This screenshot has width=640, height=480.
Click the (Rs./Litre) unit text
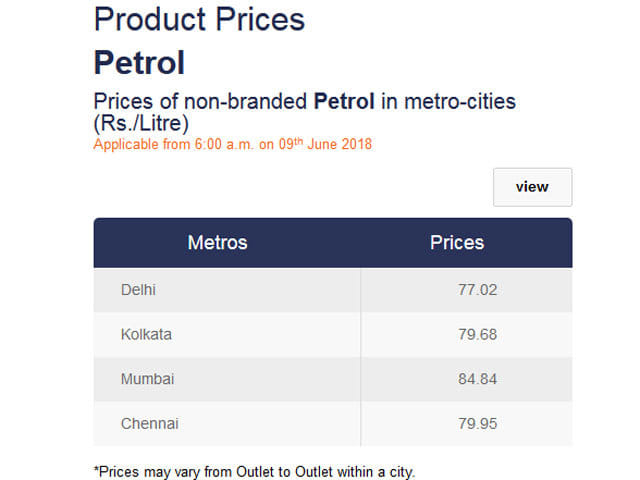tap(141, 123)
